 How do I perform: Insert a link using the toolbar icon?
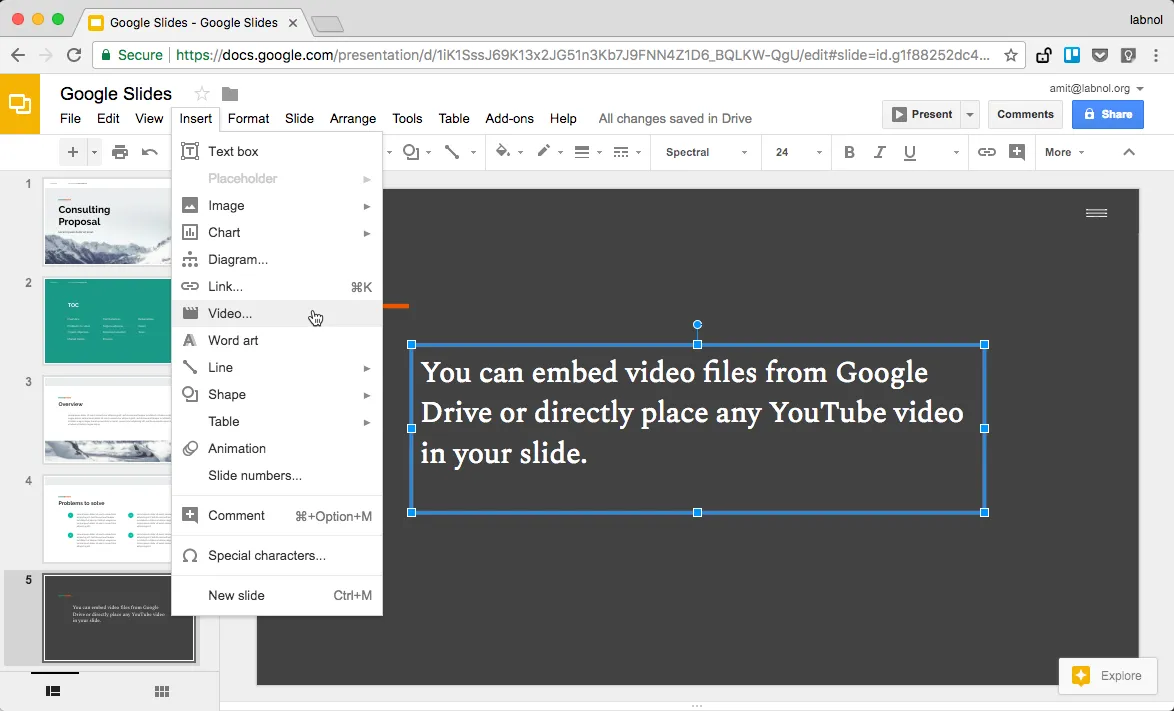tap(988, 152)
